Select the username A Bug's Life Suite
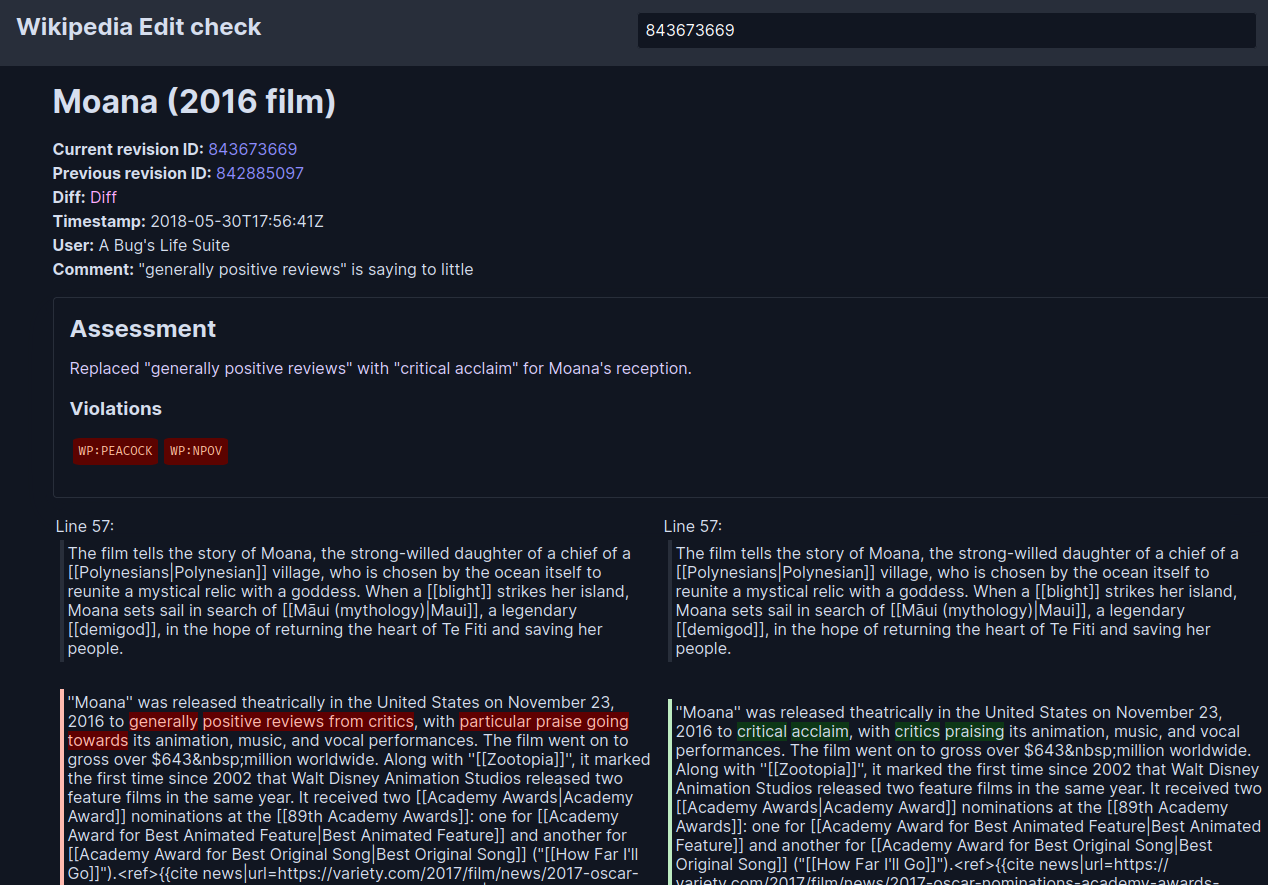 (164, 245)
